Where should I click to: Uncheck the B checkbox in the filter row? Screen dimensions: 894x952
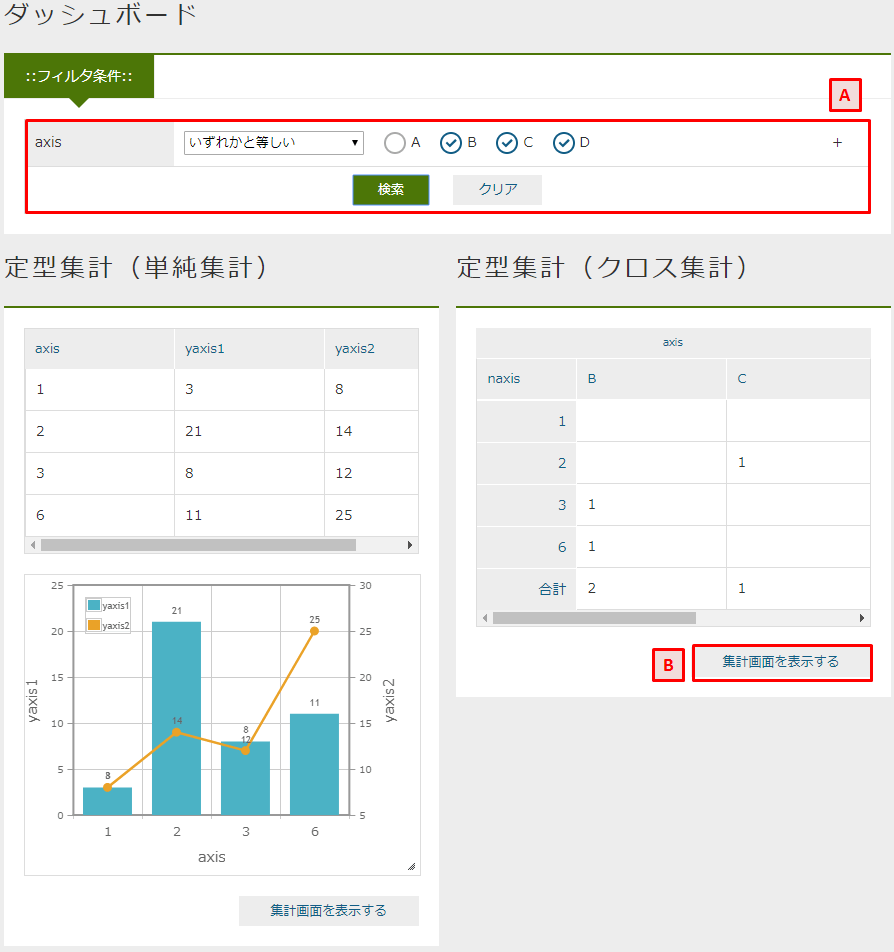450,142
